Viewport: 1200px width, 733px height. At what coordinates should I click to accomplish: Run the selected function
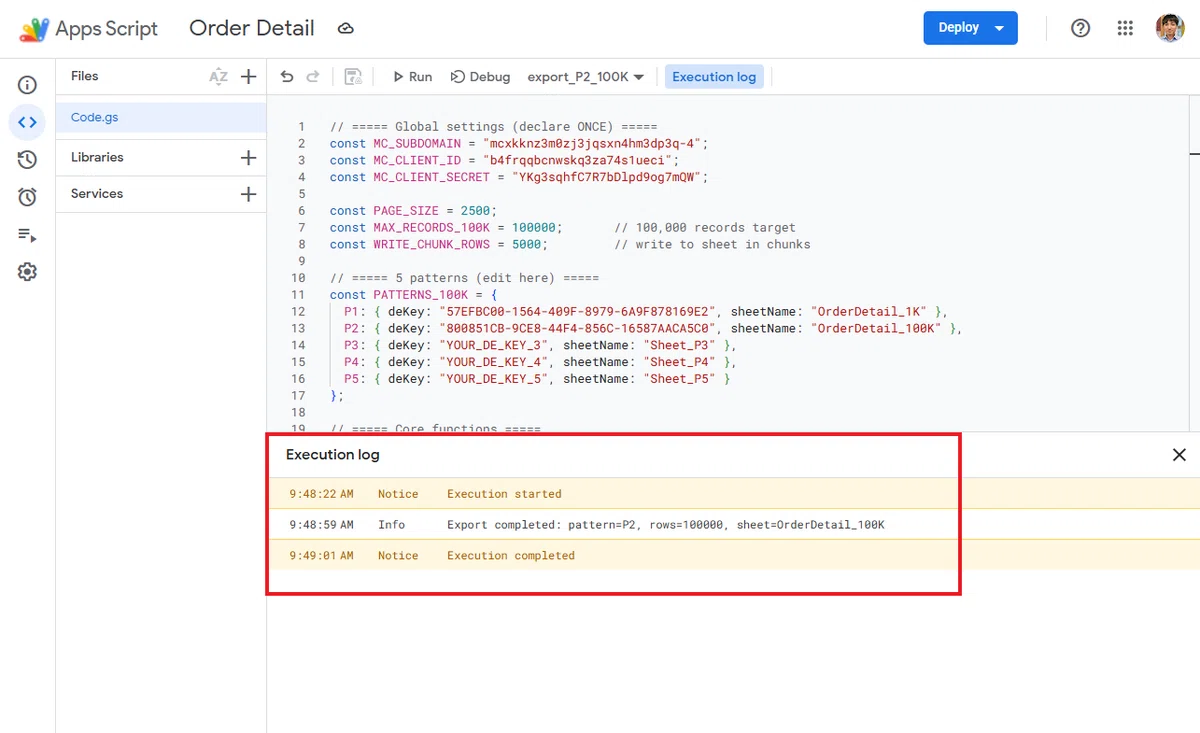click(x=411, y=77)
